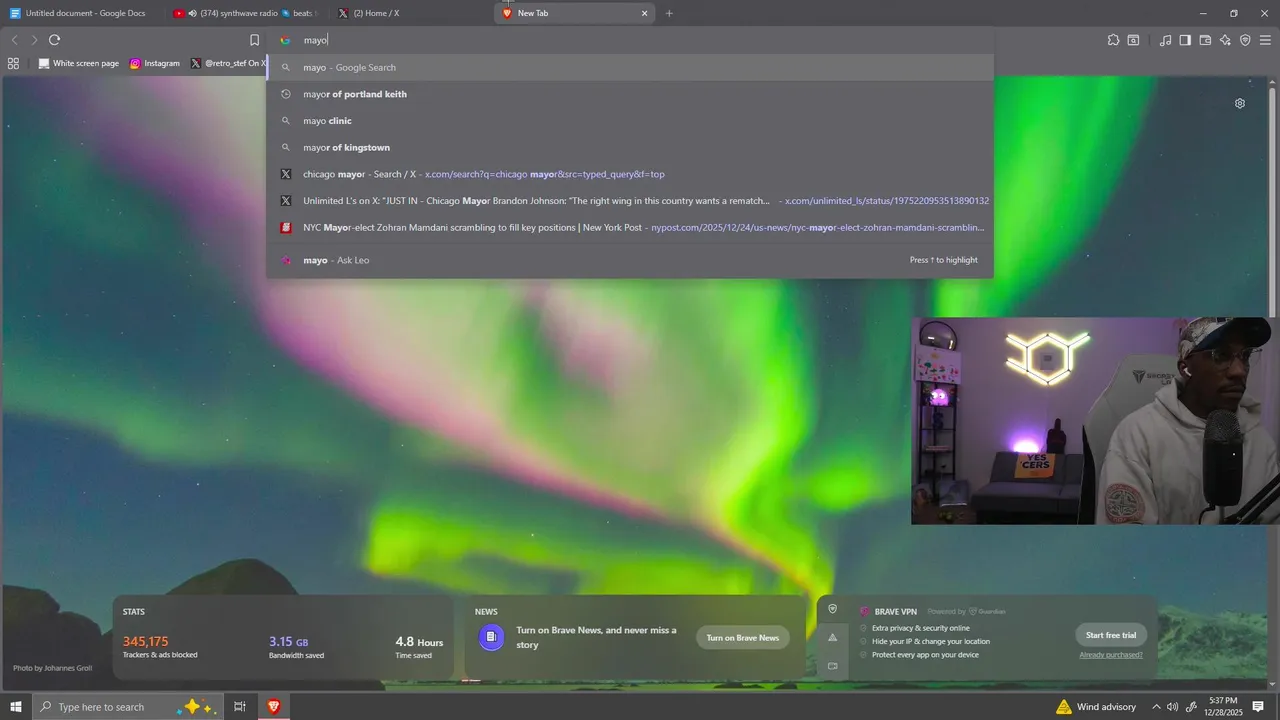Select the 'mayo clinic' suggestion
Image resolution: width=1280 pixels, height=720 pixels.
tap(630, 121)
